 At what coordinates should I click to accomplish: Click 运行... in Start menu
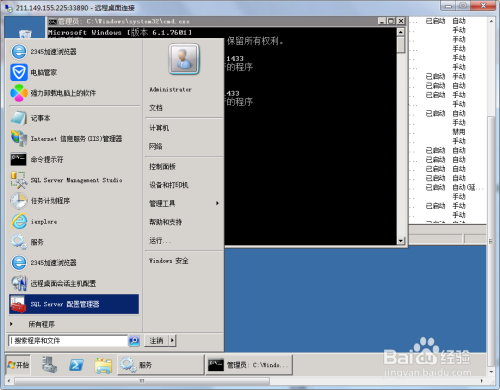[160, 240]
